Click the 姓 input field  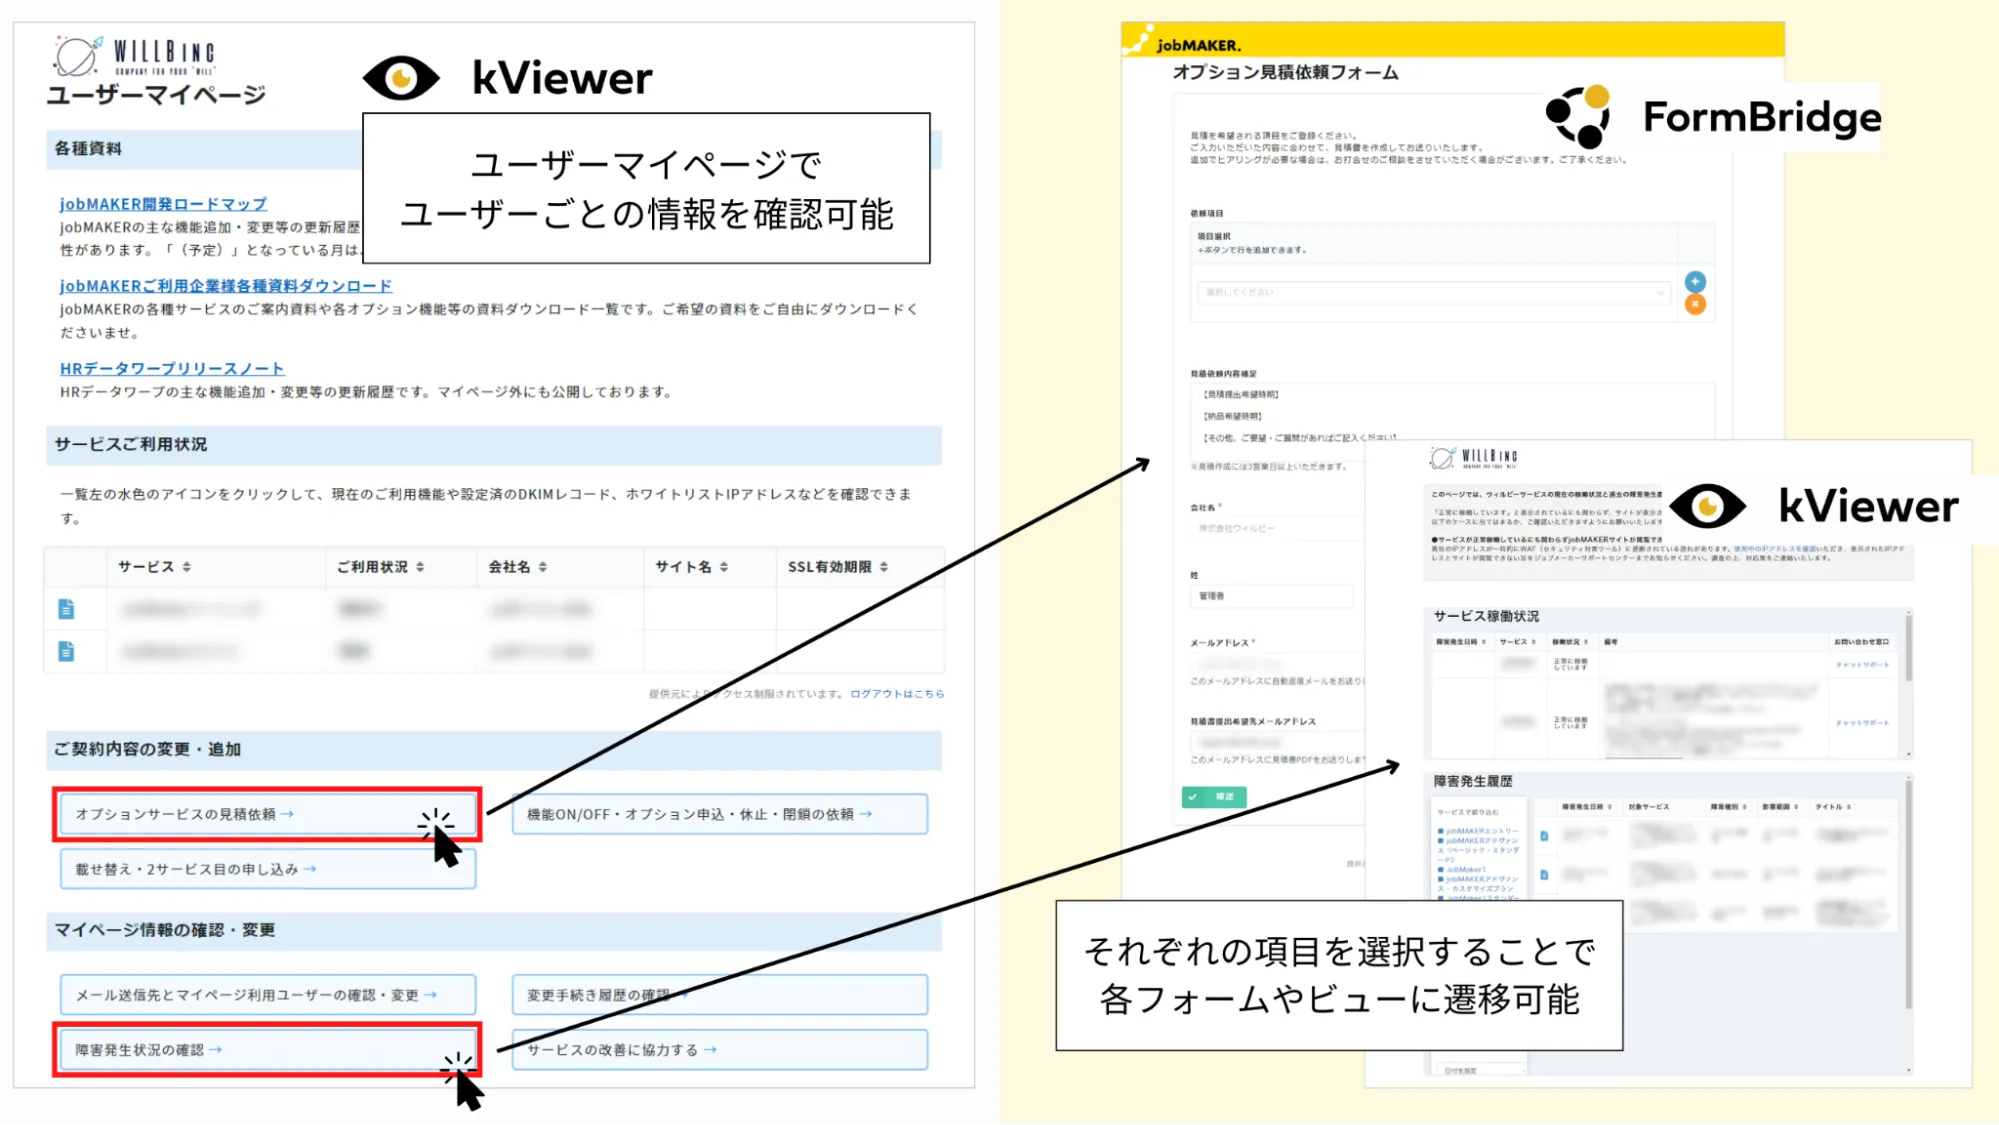pyautogui.click(x=1270, y=596)
